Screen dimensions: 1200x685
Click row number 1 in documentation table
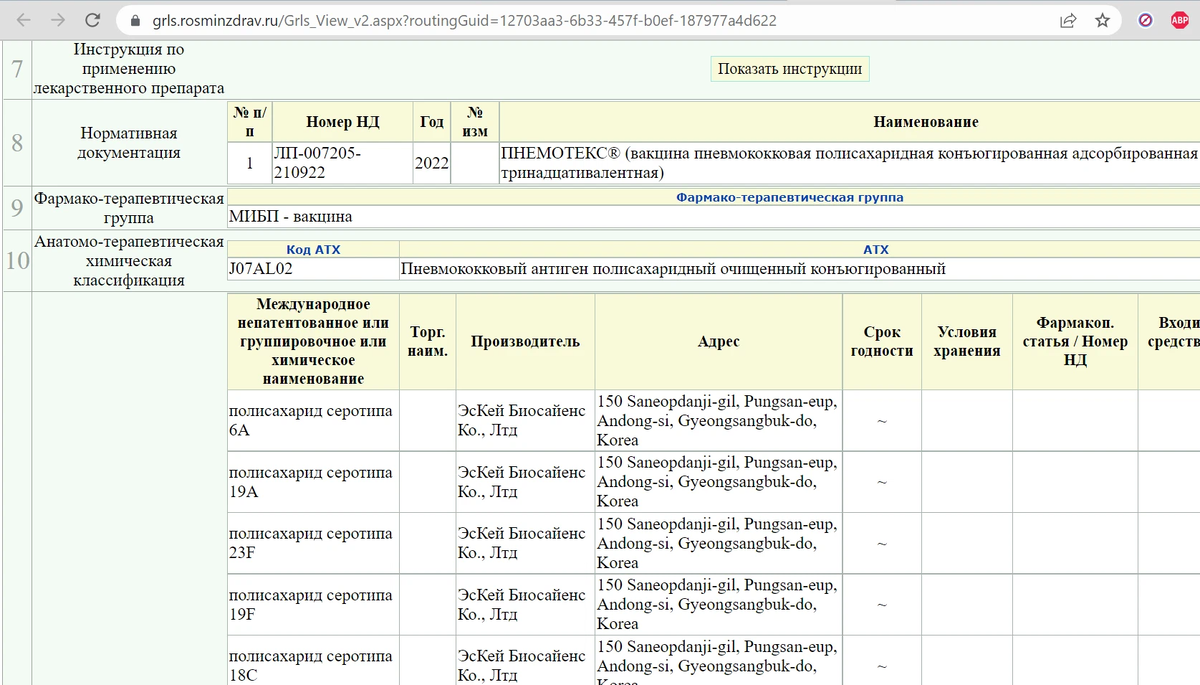click(249, 162)
